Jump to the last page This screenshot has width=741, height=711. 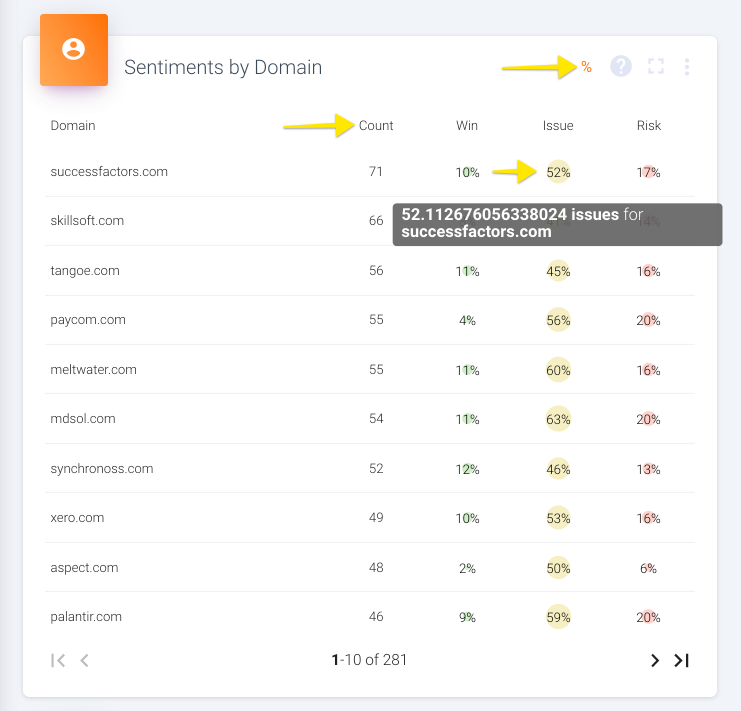pyautogui.click(x=681, y=660)
